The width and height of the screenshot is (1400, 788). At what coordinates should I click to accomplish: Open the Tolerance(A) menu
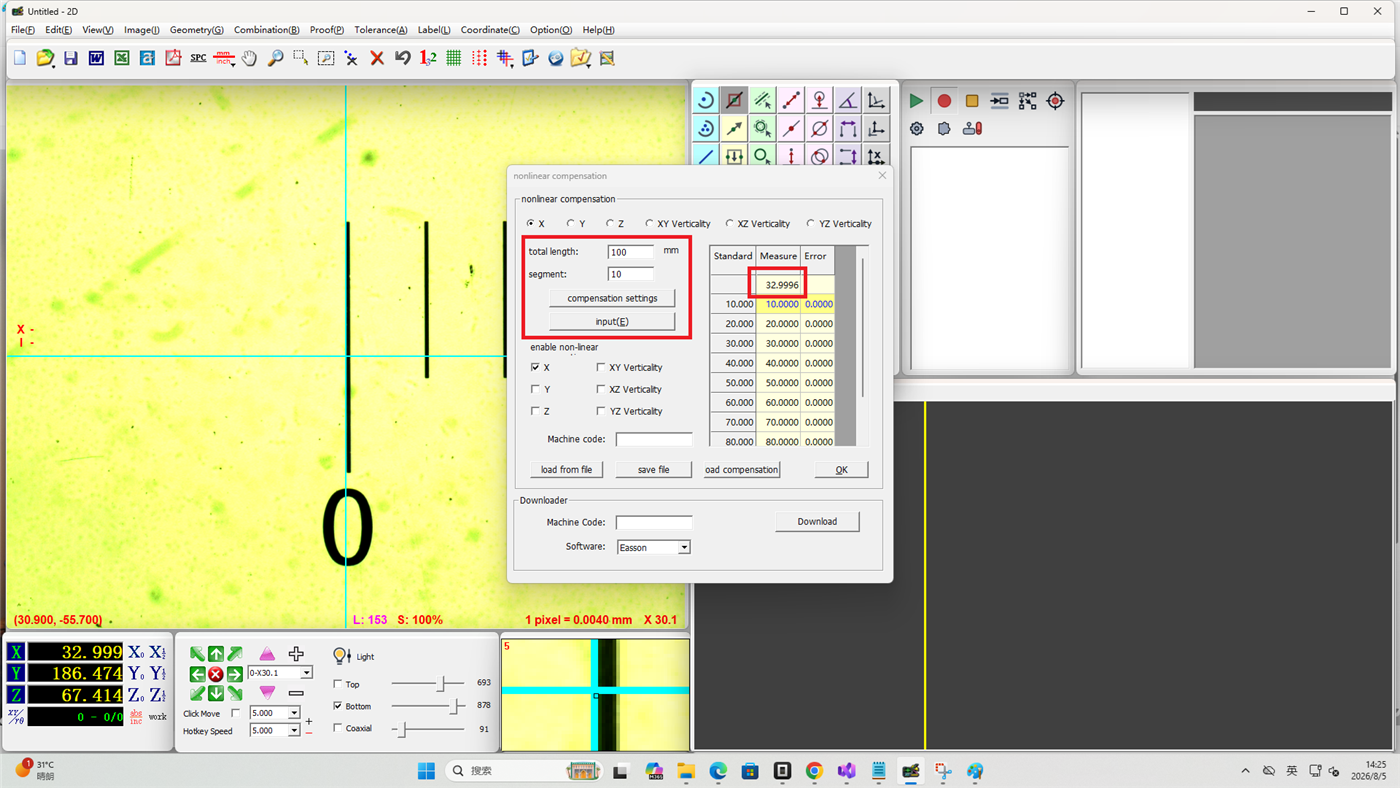pos(380,30)
